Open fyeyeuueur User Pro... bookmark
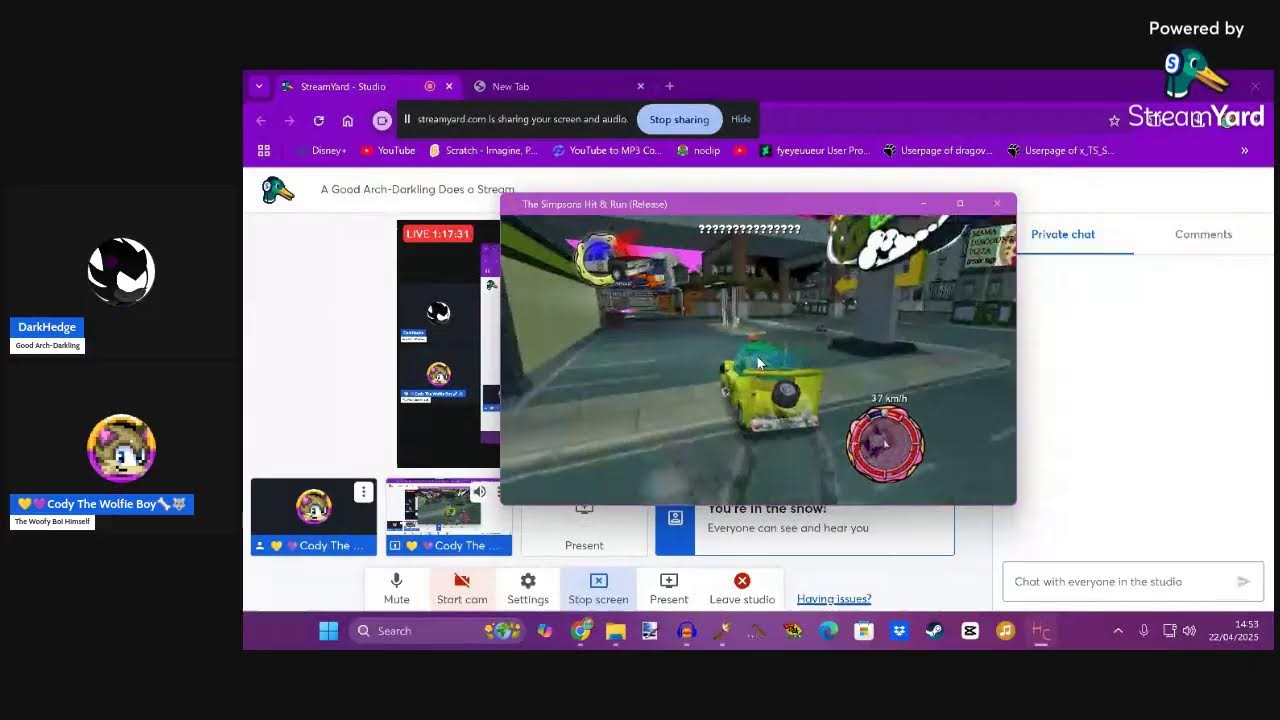 [x=815, y=151]
